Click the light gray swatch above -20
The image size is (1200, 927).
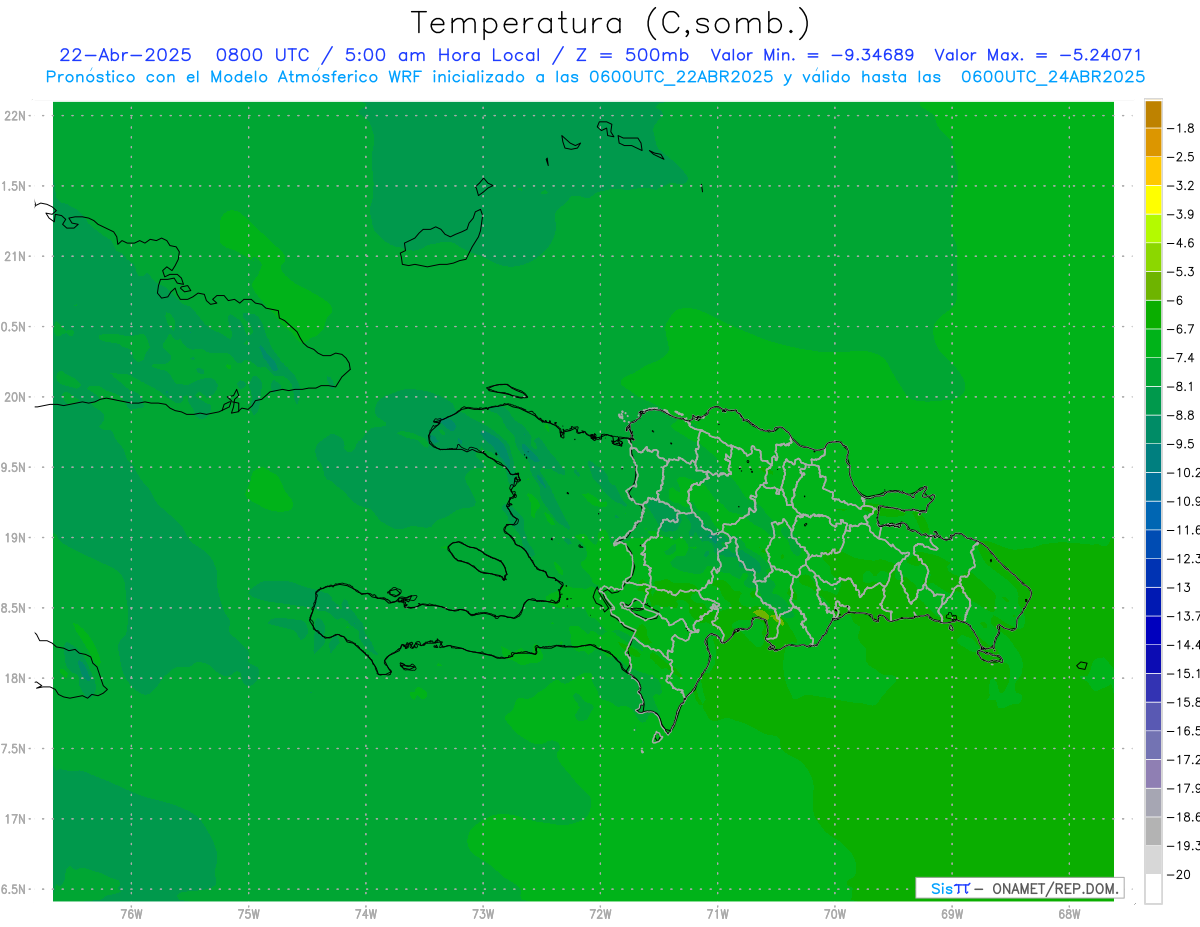pyautogui.click(x=1153, y=860)
